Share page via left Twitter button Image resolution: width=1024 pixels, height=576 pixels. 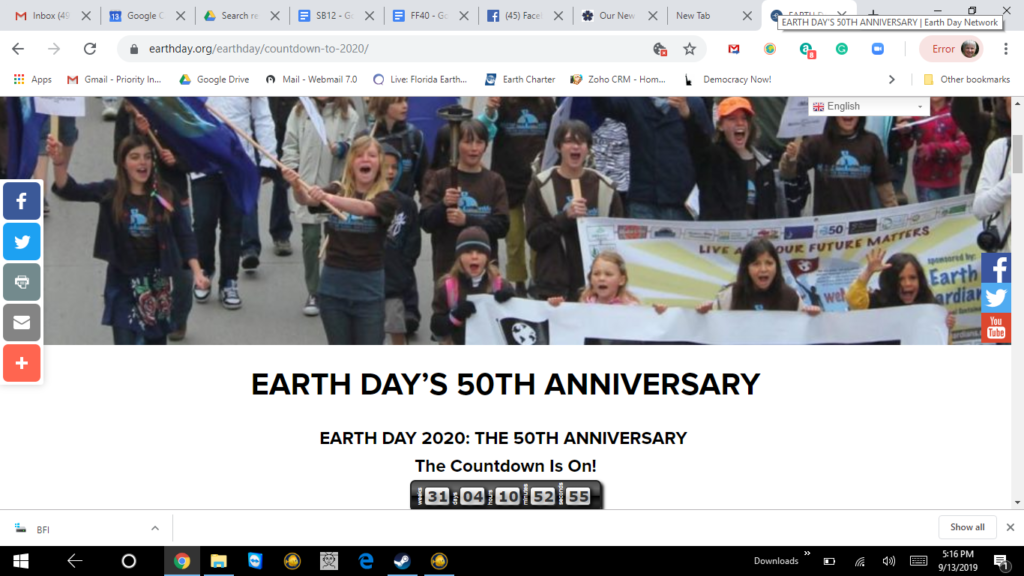(x=22, y=242)
